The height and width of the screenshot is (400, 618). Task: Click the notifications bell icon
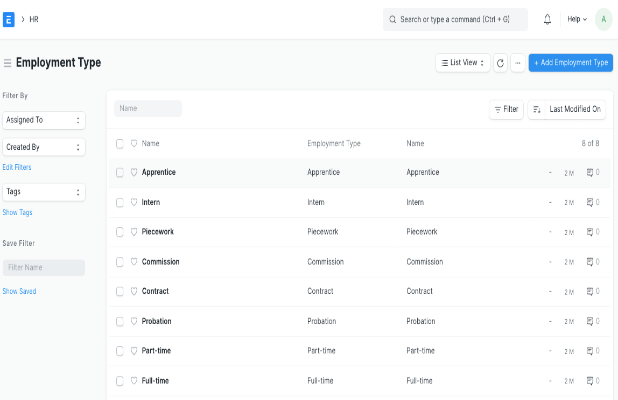pyautogui.click(x=547, y=19)
